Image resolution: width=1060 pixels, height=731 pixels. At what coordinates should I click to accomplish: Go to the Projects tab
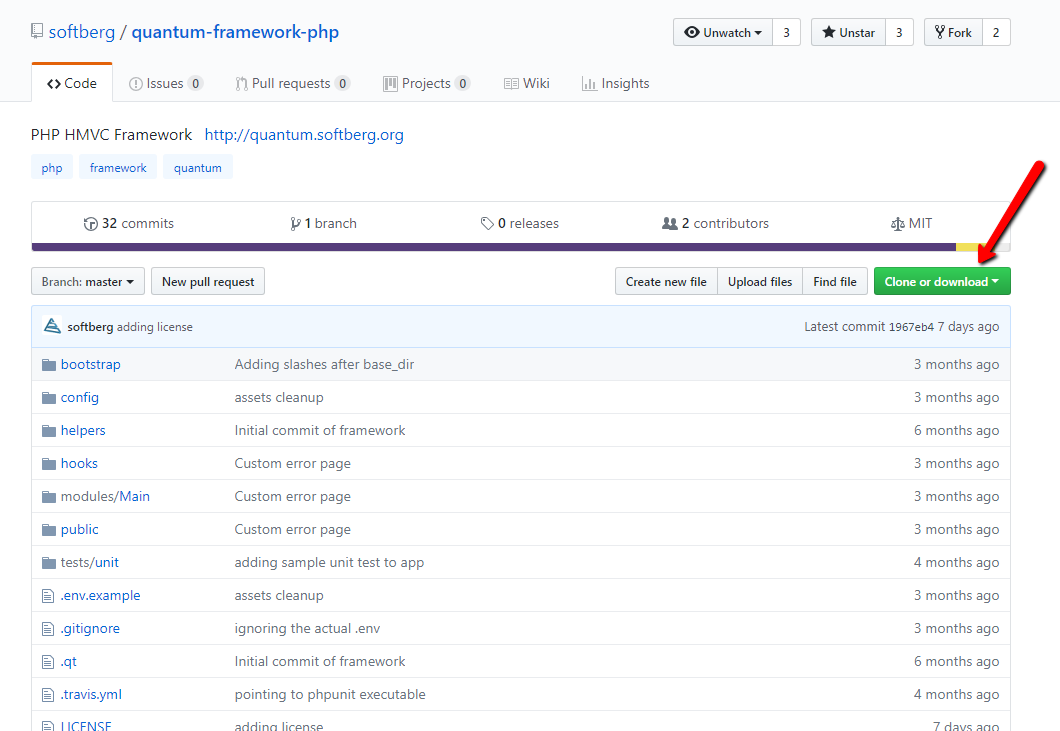coord(426,83)
